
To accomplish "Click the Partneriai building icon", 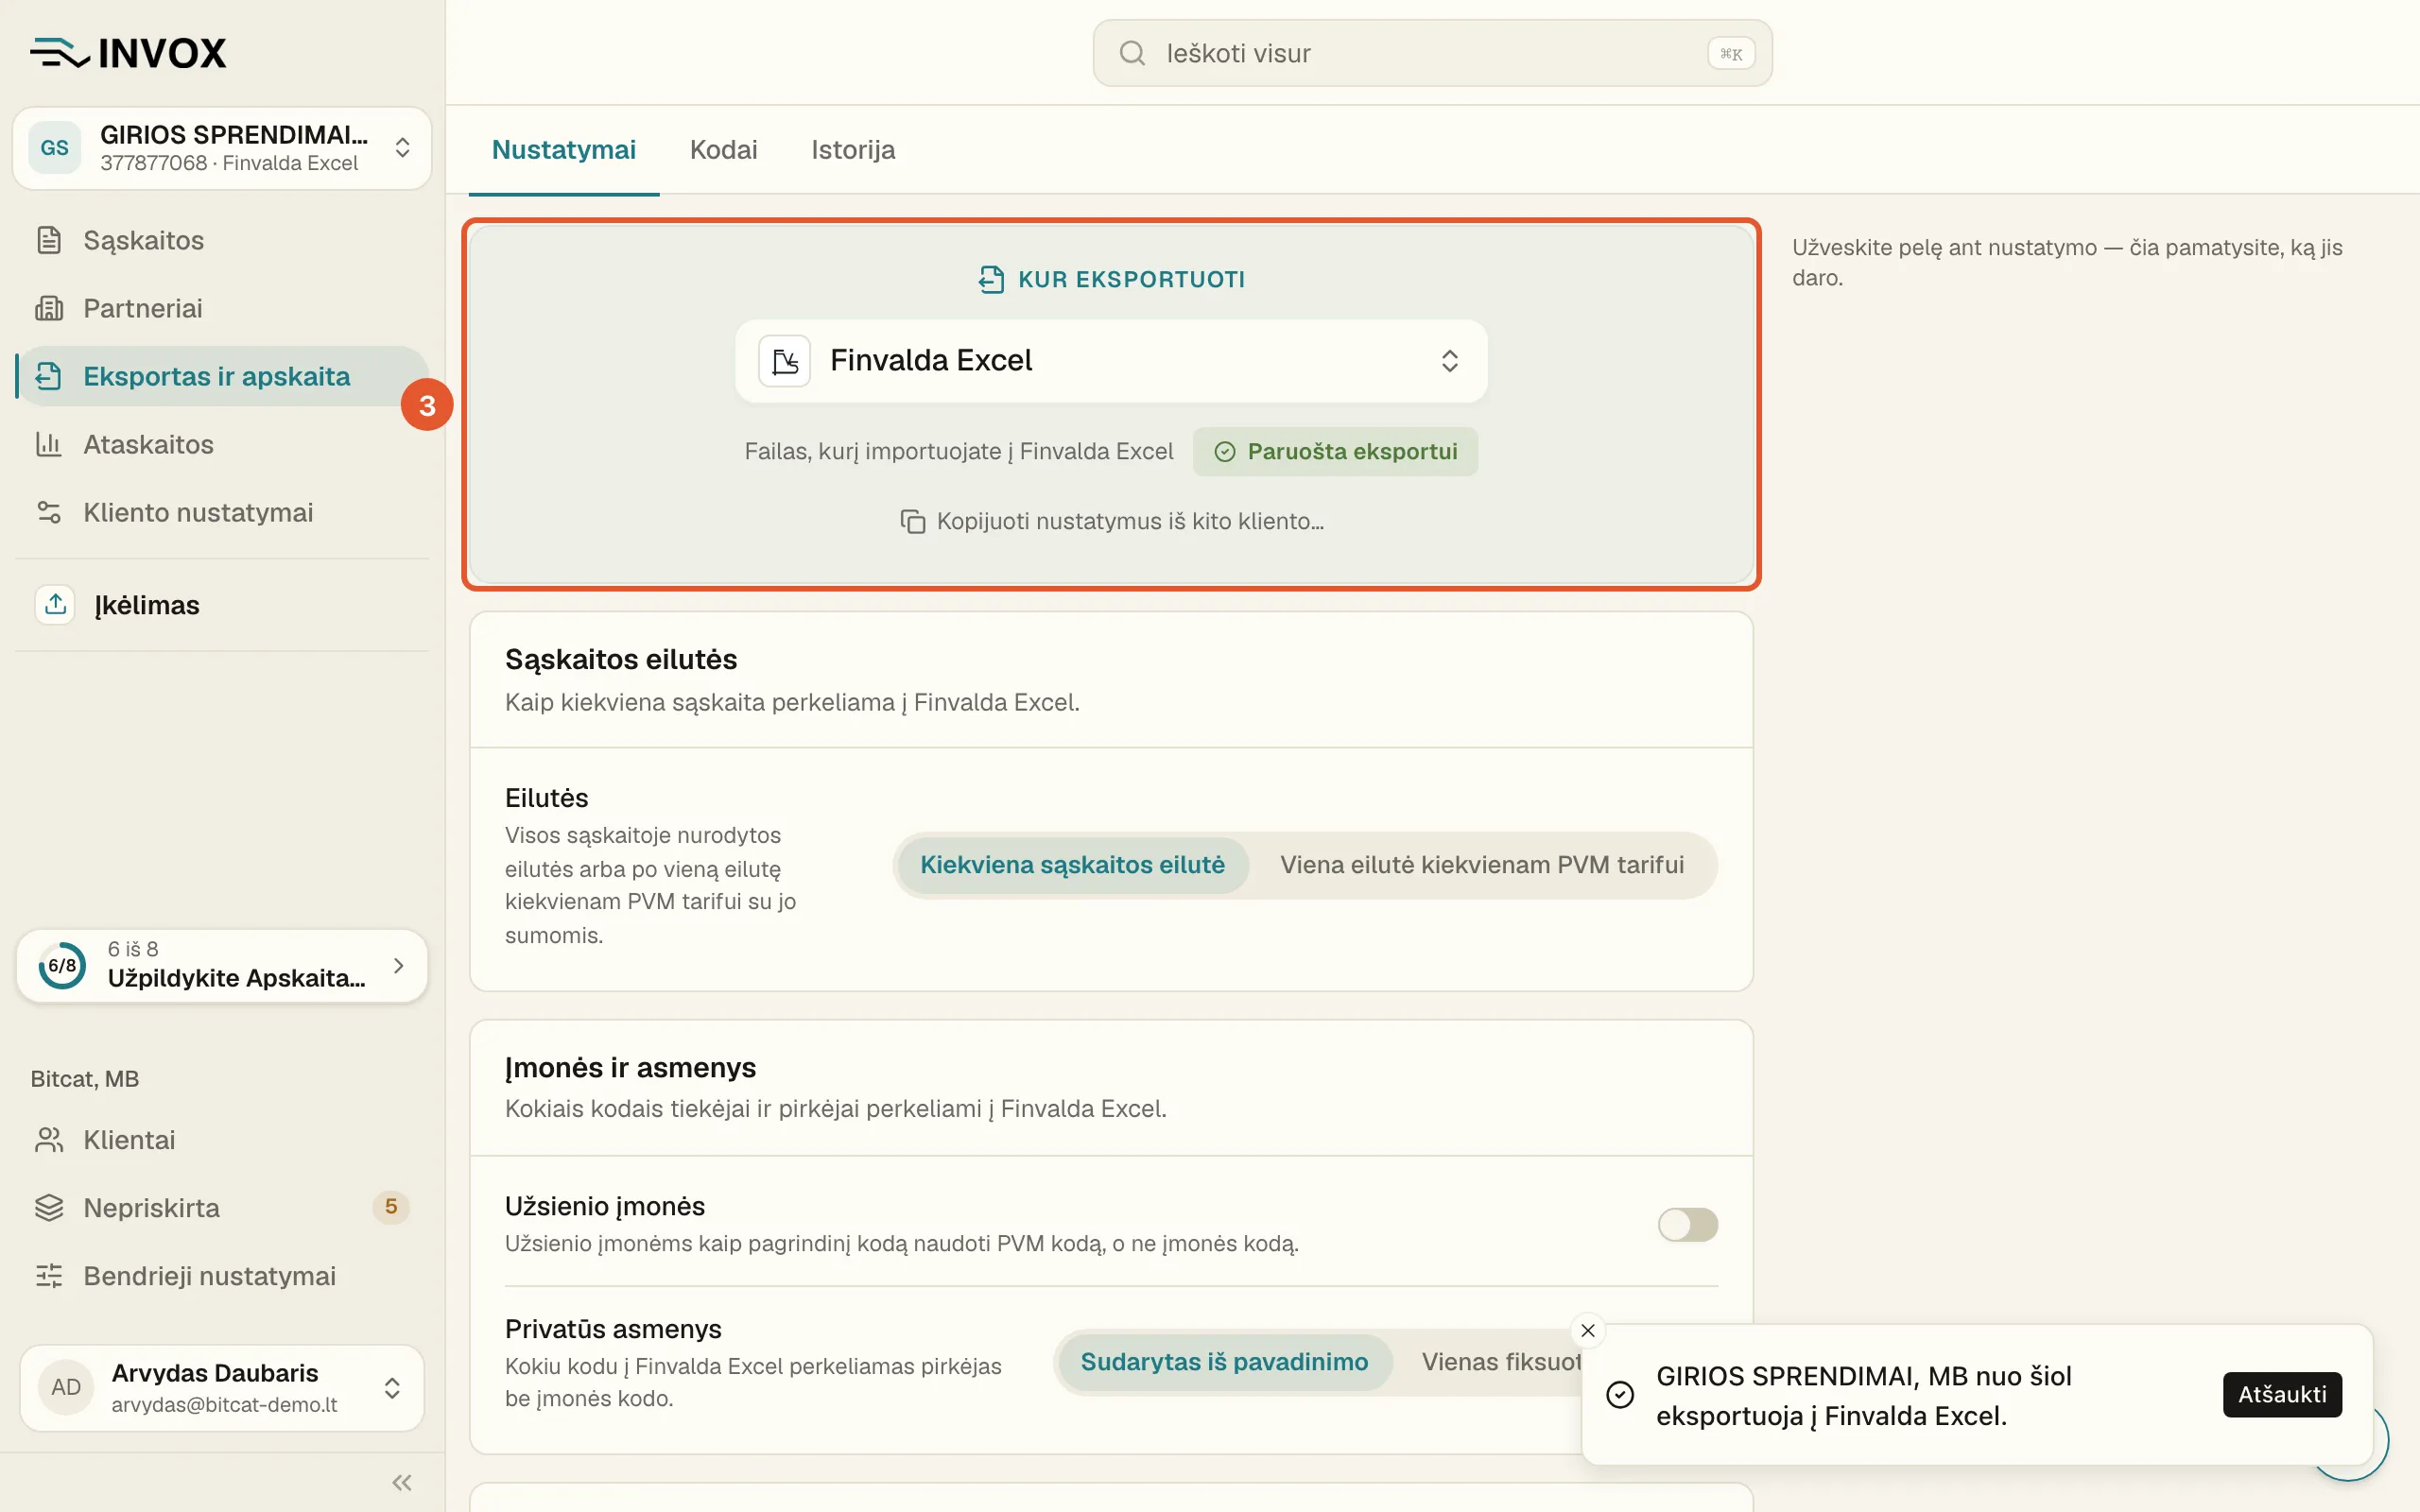I will [49, 308].
